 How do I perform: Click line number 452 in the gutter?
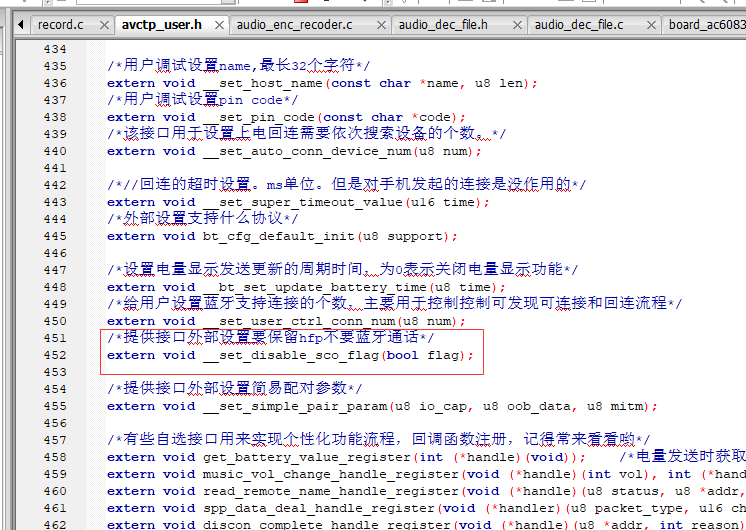click(55, 355)
